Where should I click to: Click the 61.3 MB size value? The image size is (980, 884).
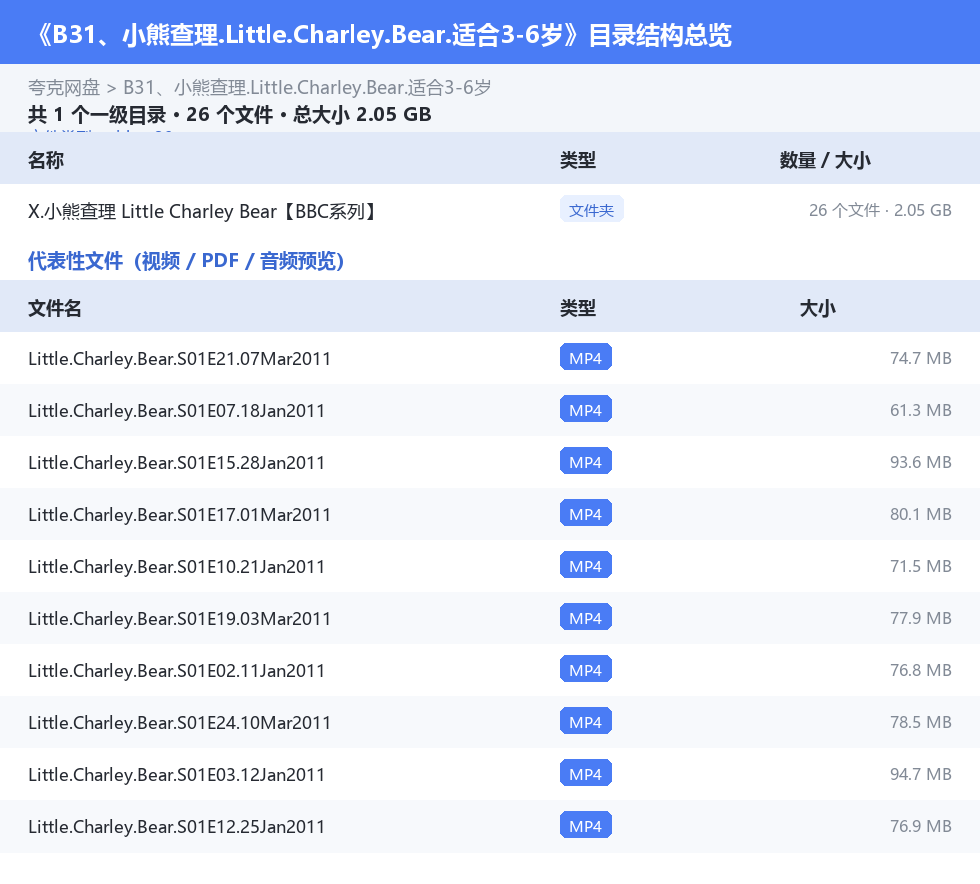(921, 409)
